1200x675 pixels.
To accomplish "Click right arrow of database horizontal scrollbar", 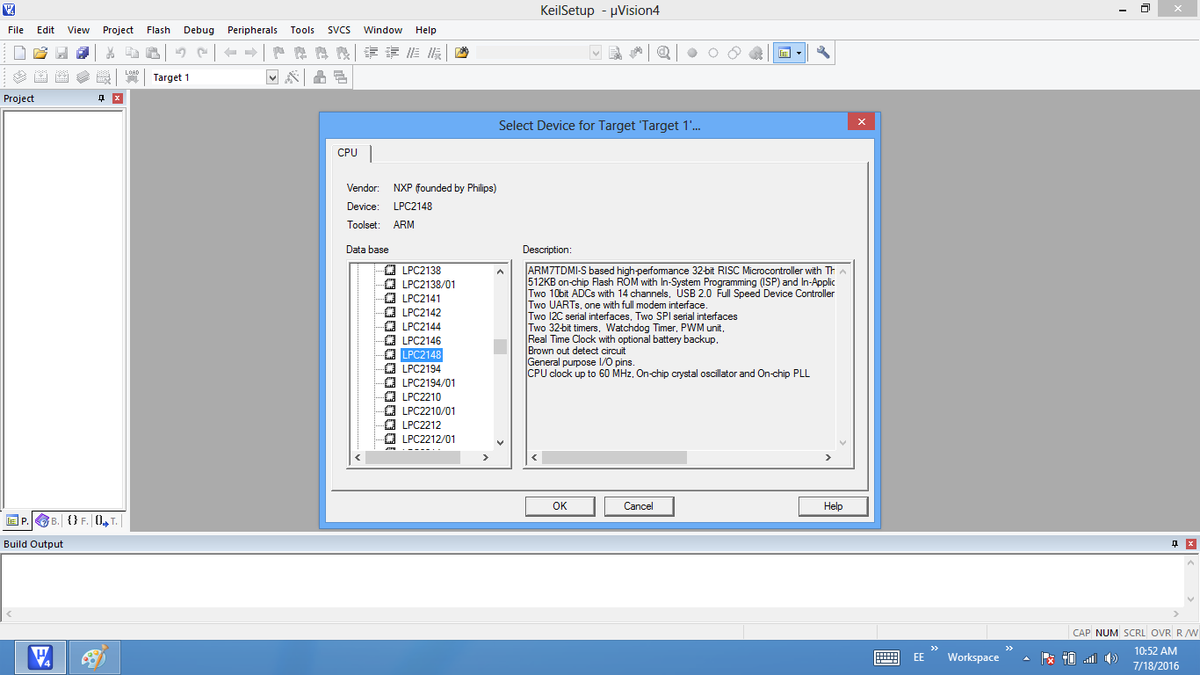I will tap(485, 458).
